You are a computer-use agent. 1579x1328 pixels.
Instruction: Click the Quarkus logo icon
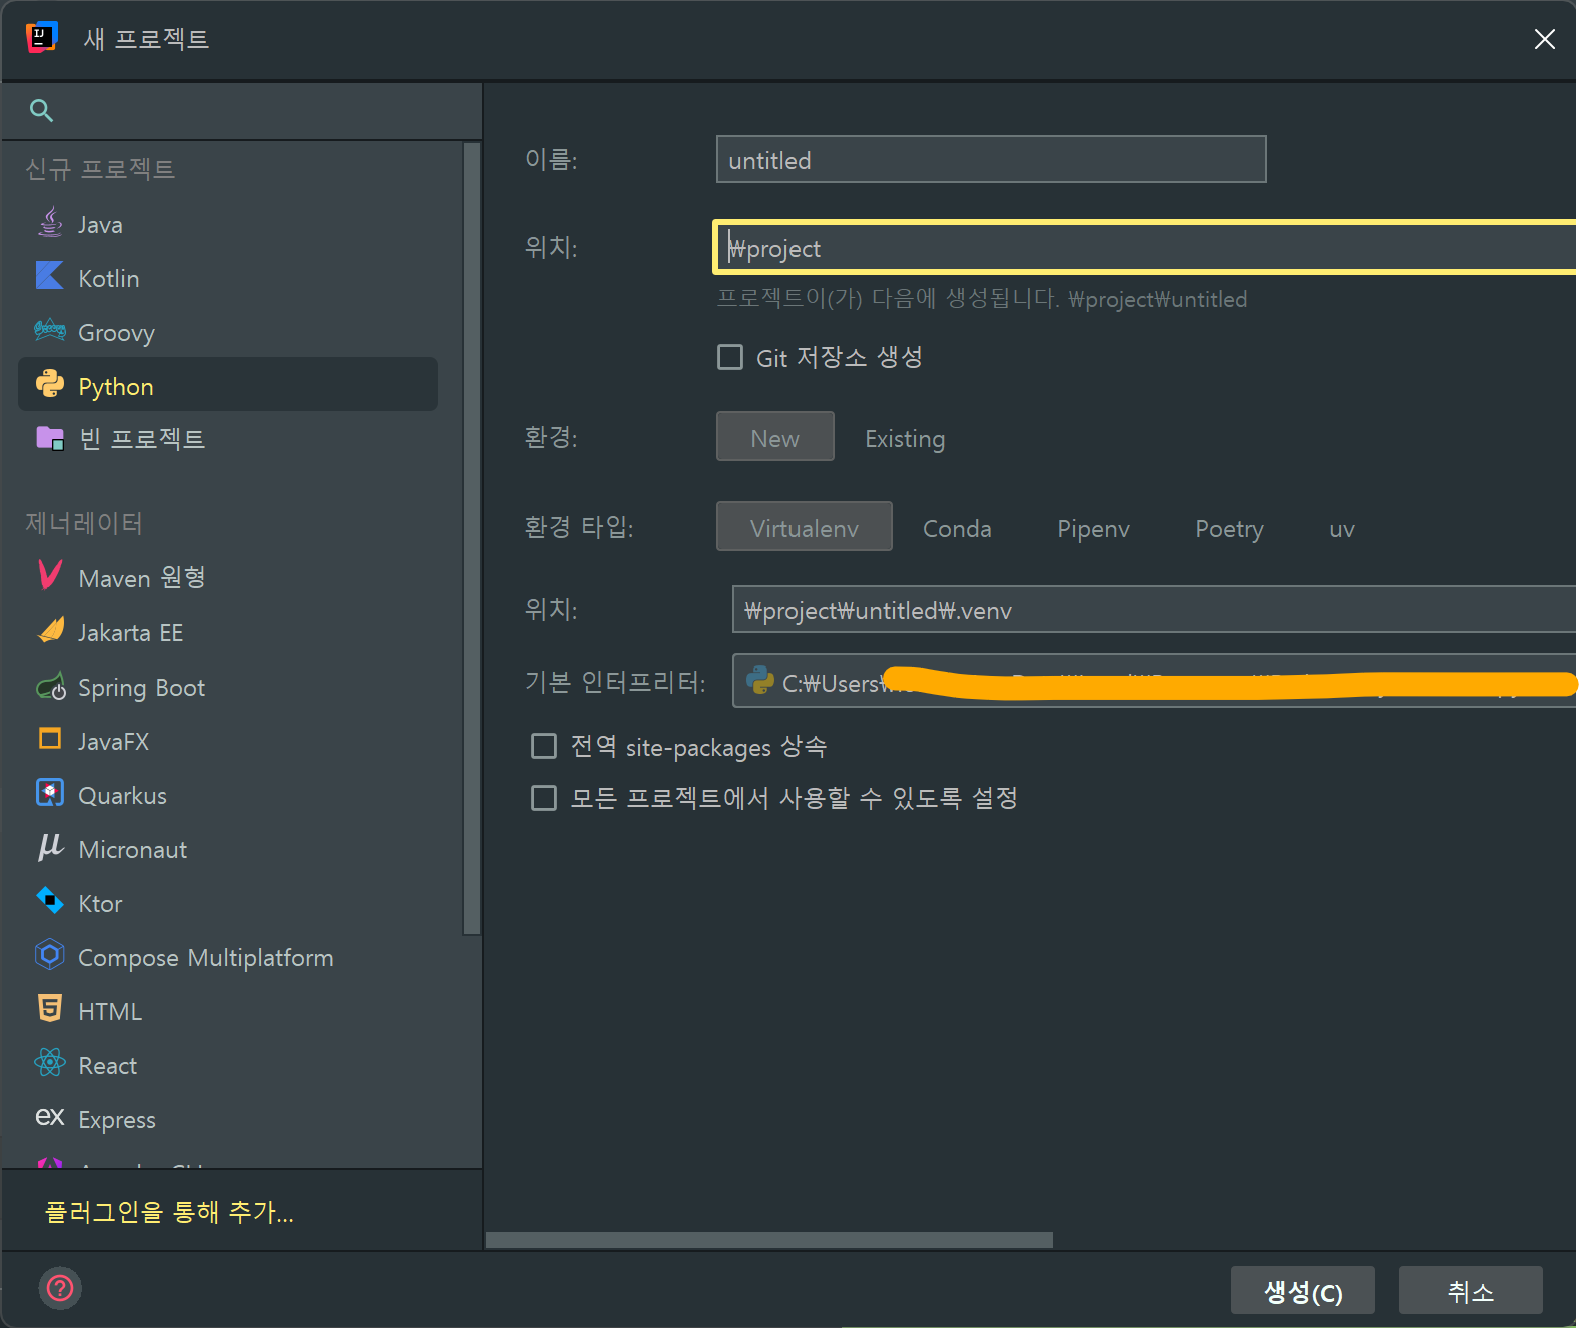[50, 793]
